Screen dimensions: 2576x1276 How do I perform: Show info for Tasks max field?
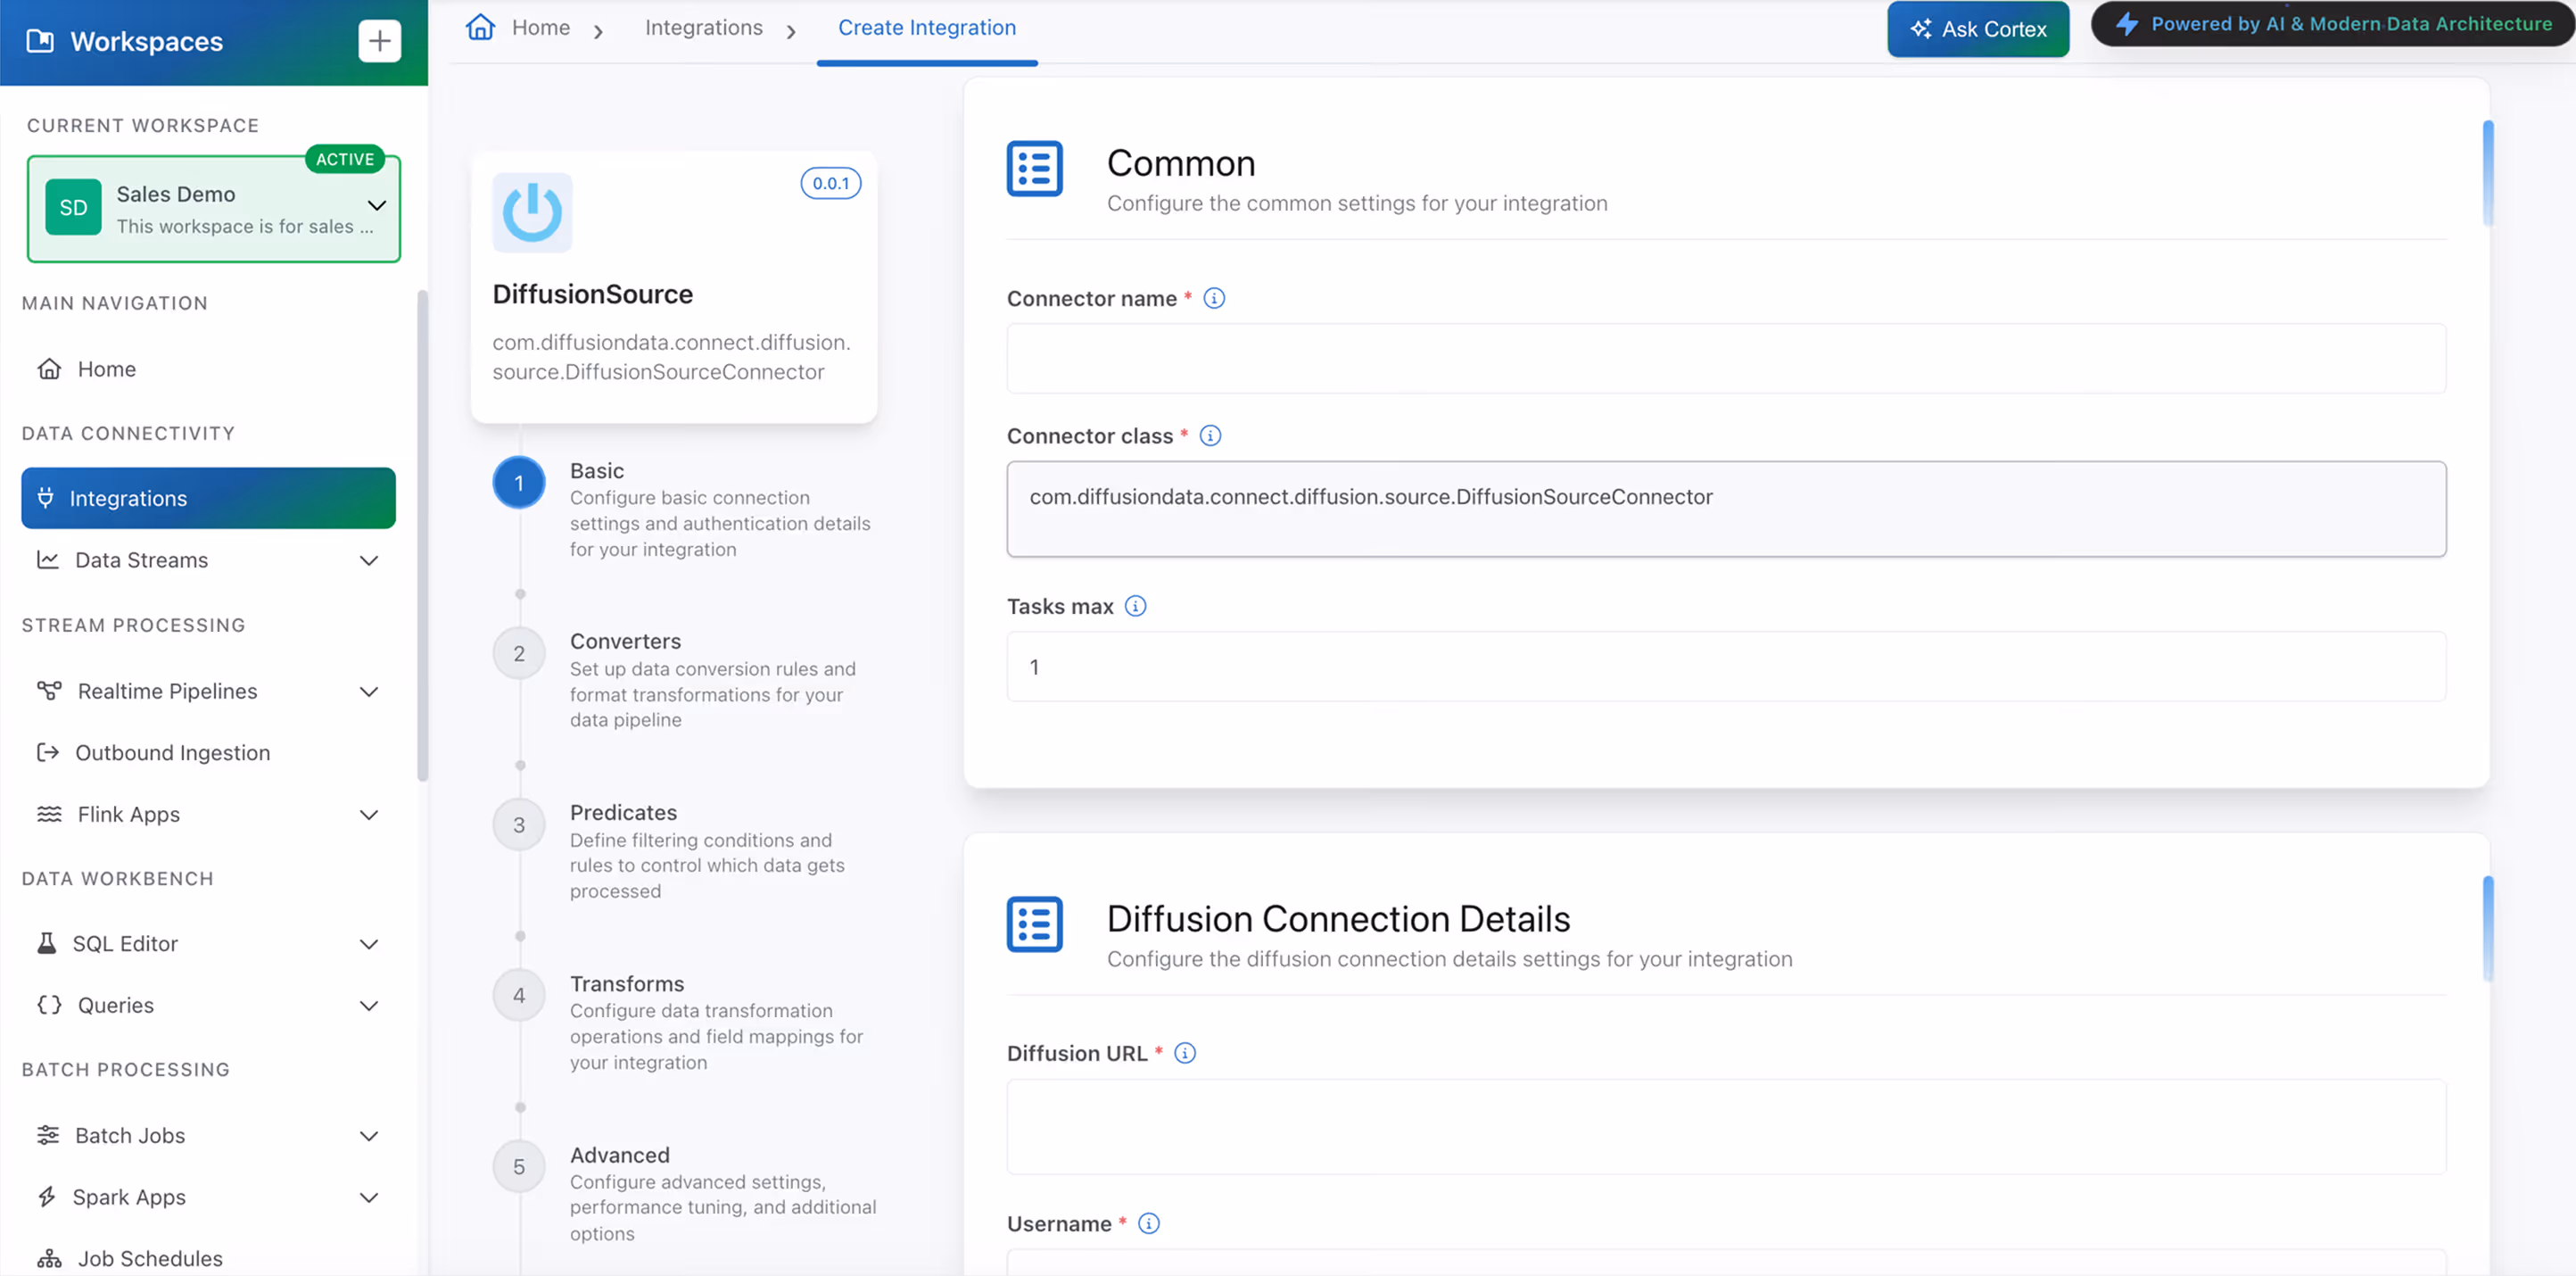click(x=1135, y=606)
